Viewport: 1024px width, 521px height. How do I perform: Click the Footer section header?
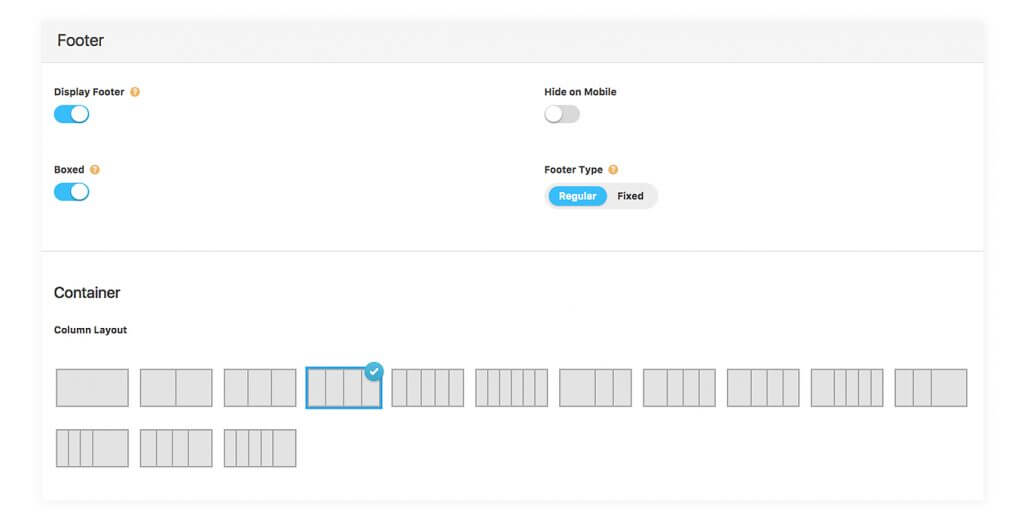tap(81, 41)
